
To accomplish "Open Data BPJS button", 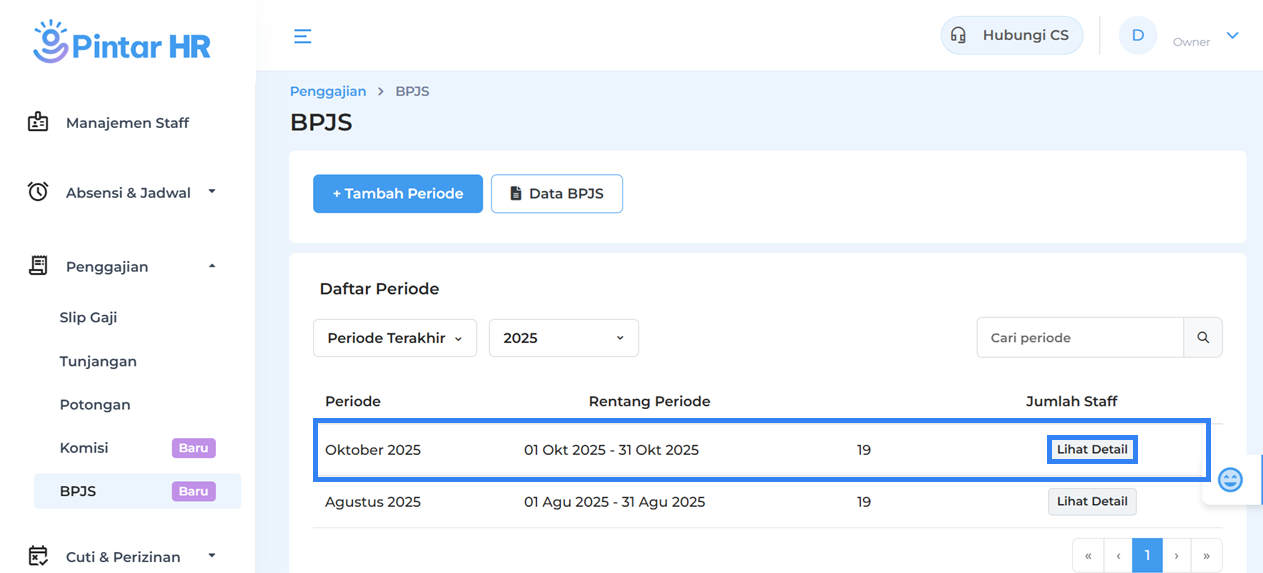I will click(x=556, y=194).
